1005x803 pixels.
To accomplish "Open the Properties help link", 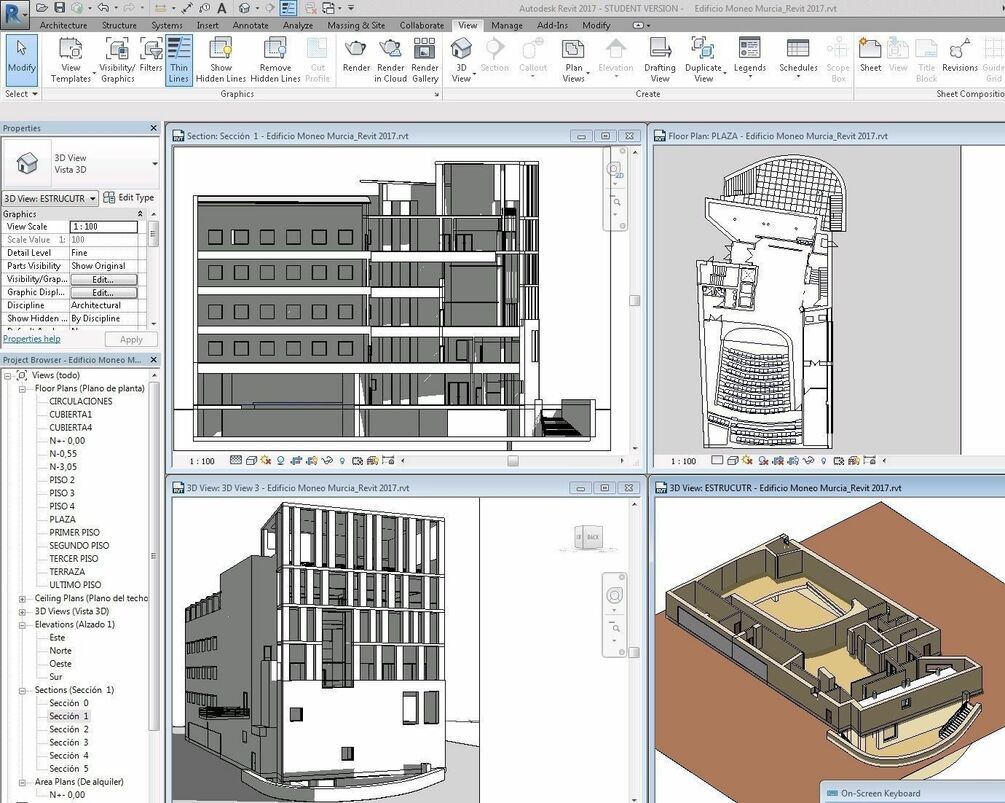I will coord(31,339).
